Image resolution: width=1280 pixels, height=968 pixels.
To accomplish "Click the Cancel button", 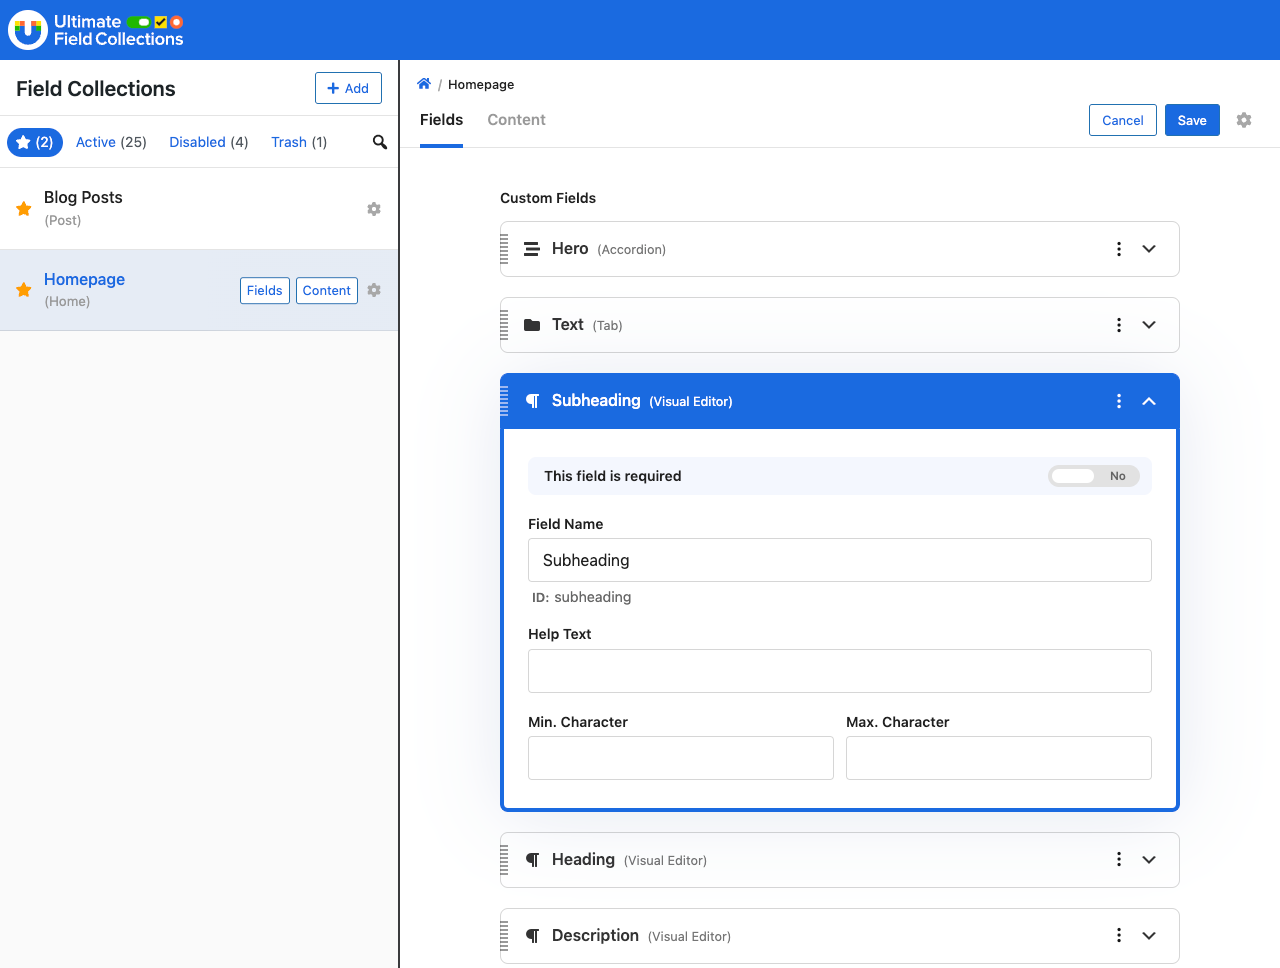I will point(1123,120).
